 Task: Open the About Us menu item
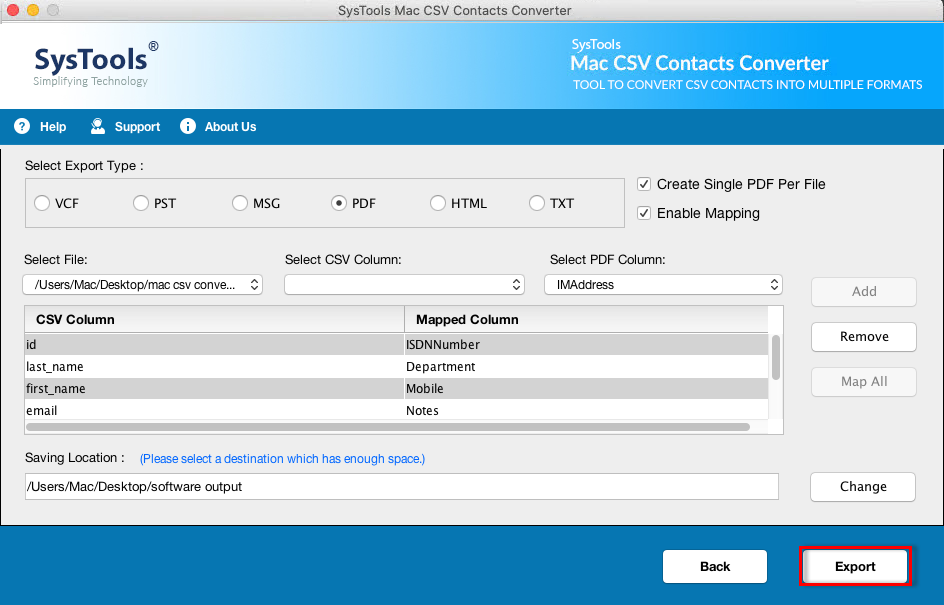(230, 127)
